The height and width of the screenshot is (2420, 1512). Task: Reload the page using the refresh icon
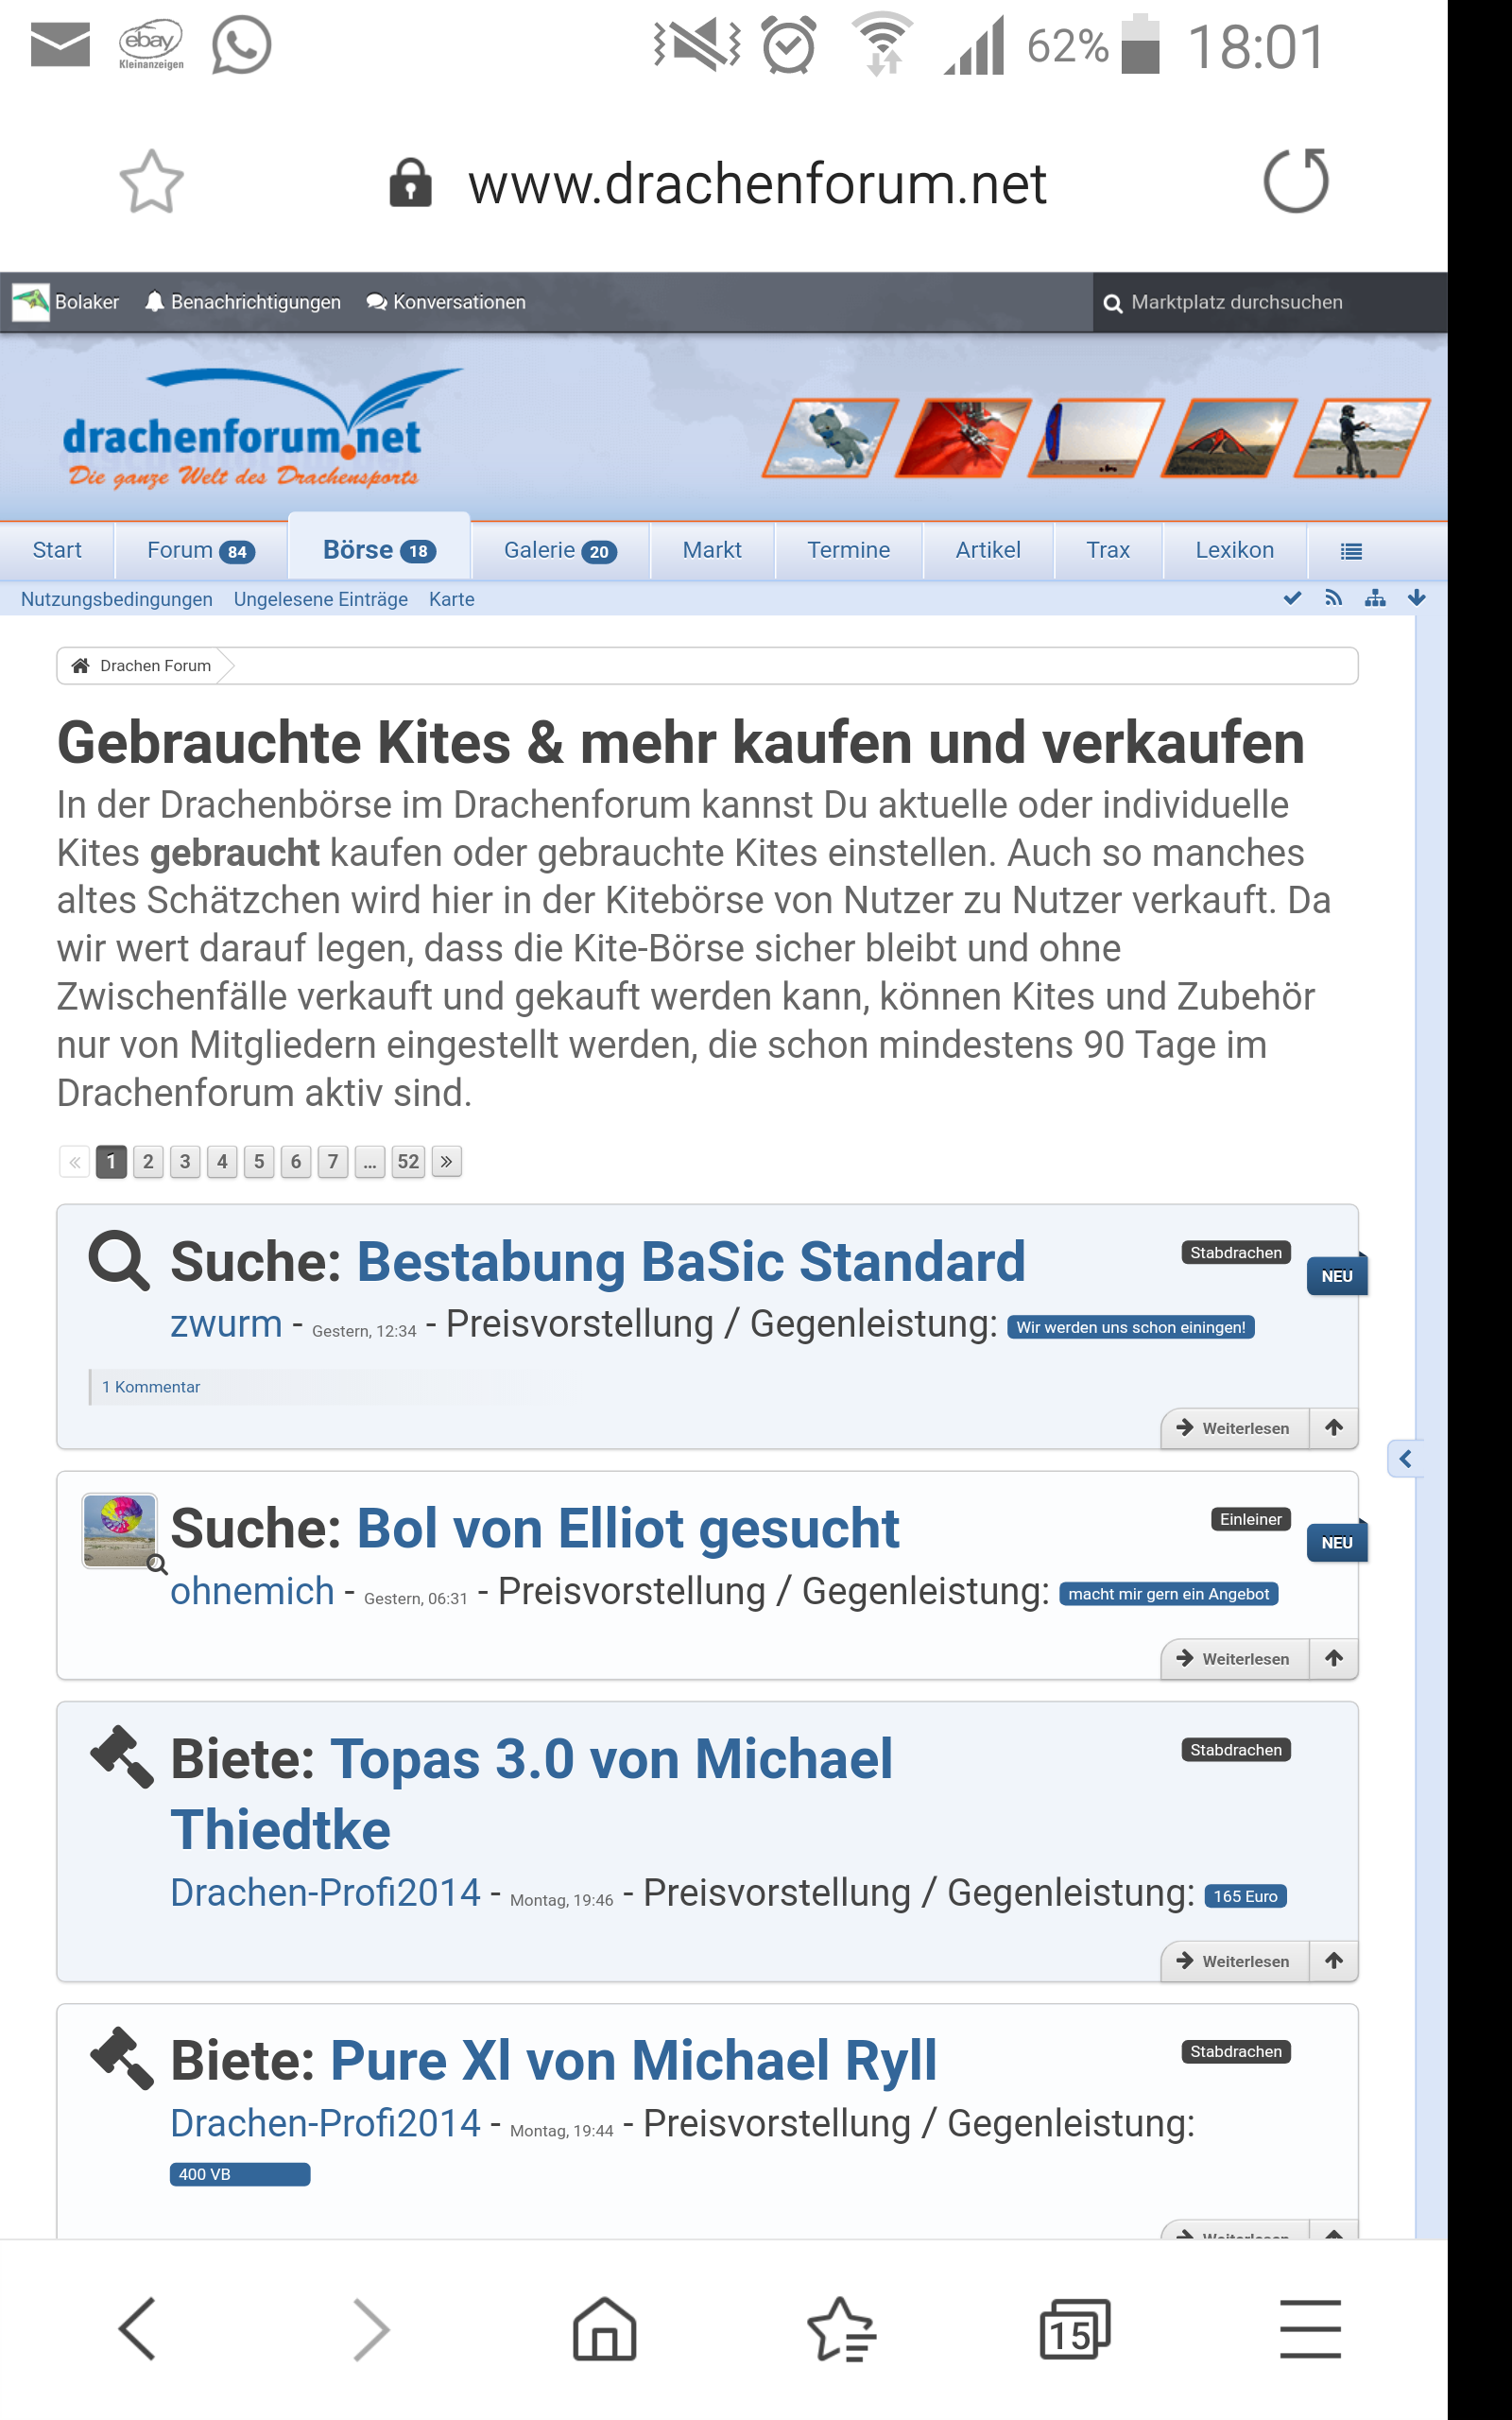[1295, 182]
